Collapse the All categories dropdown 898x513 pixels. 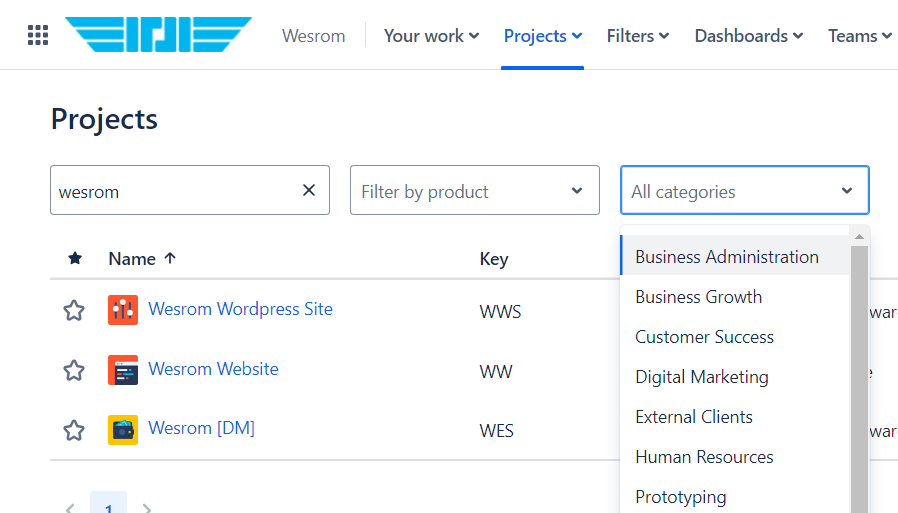[745, 190]
